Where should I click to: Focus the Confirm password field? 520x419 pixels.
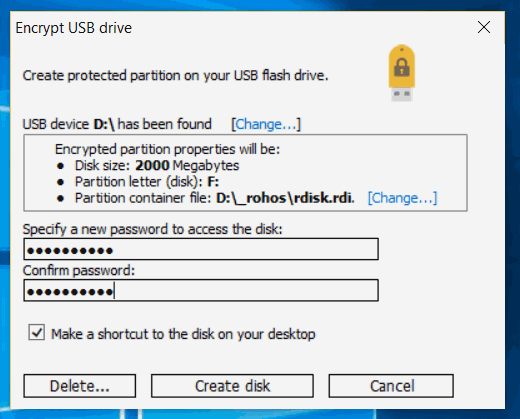(x=201, y=290)
